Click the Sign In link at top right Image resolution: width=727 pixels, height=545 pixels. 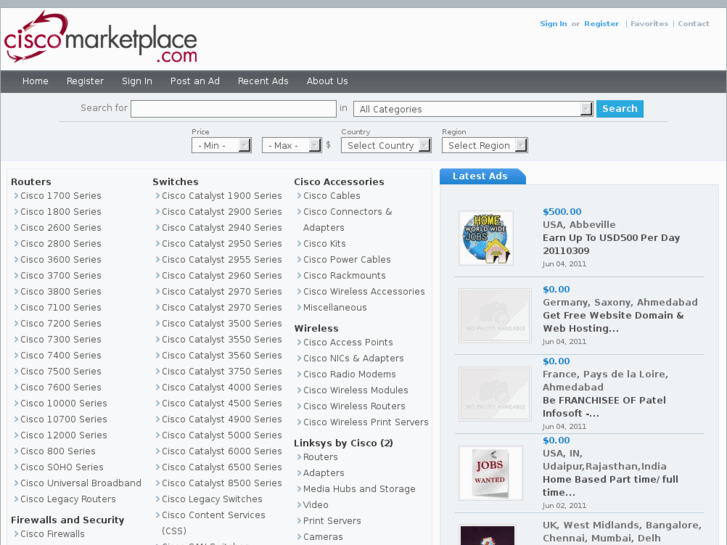(x=553, y=24)
